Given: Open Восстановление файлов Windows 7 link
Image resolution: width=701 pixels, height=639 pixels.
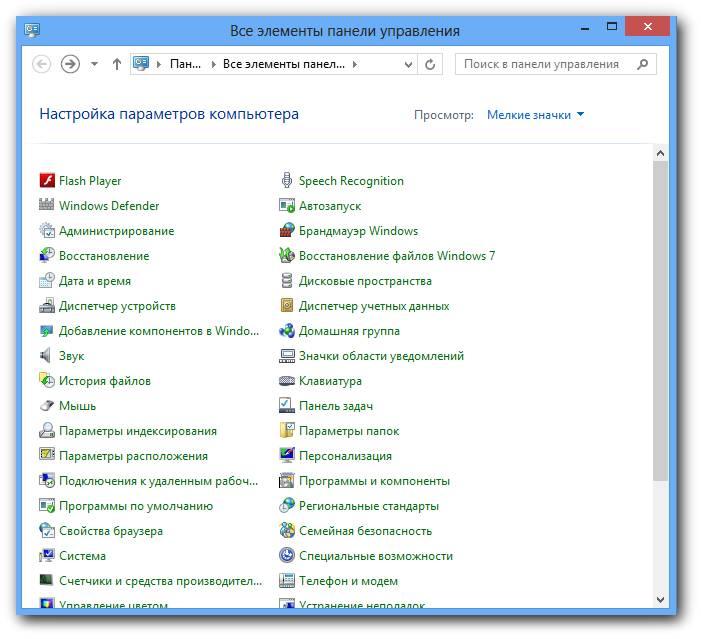Looking at the screenshot, I should click(397, 256).
